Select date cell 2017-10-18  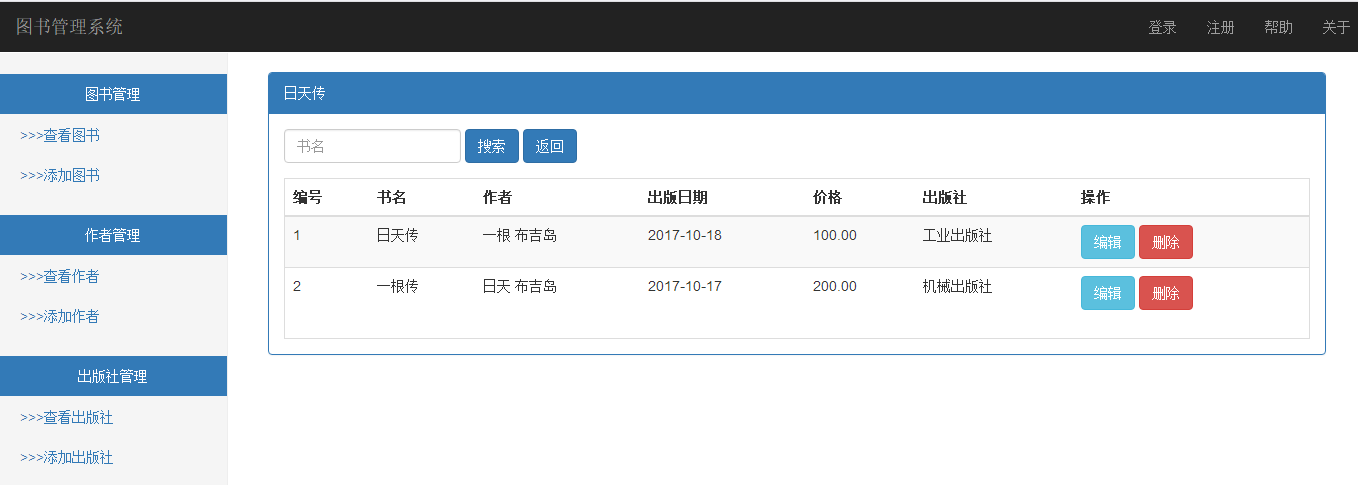pyautogui.click(x=685, y=236)
